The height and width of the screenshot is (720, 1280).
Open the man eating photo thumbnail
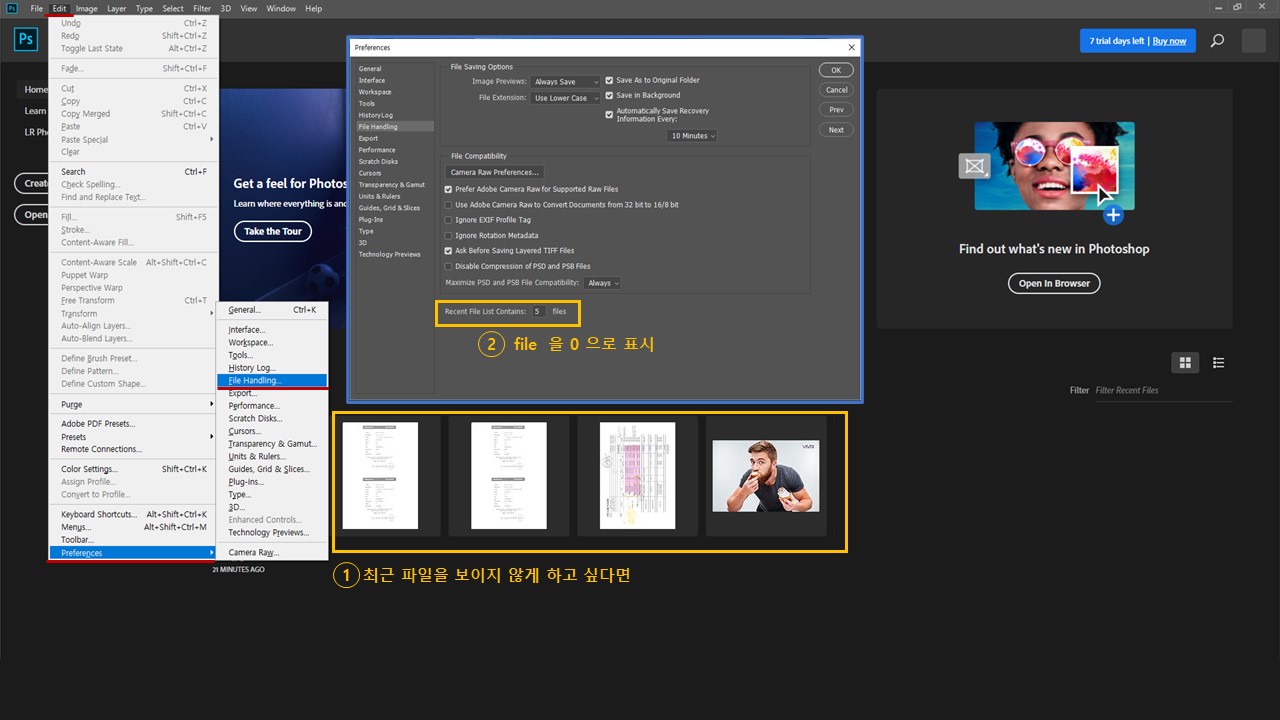tap(766, 476)
